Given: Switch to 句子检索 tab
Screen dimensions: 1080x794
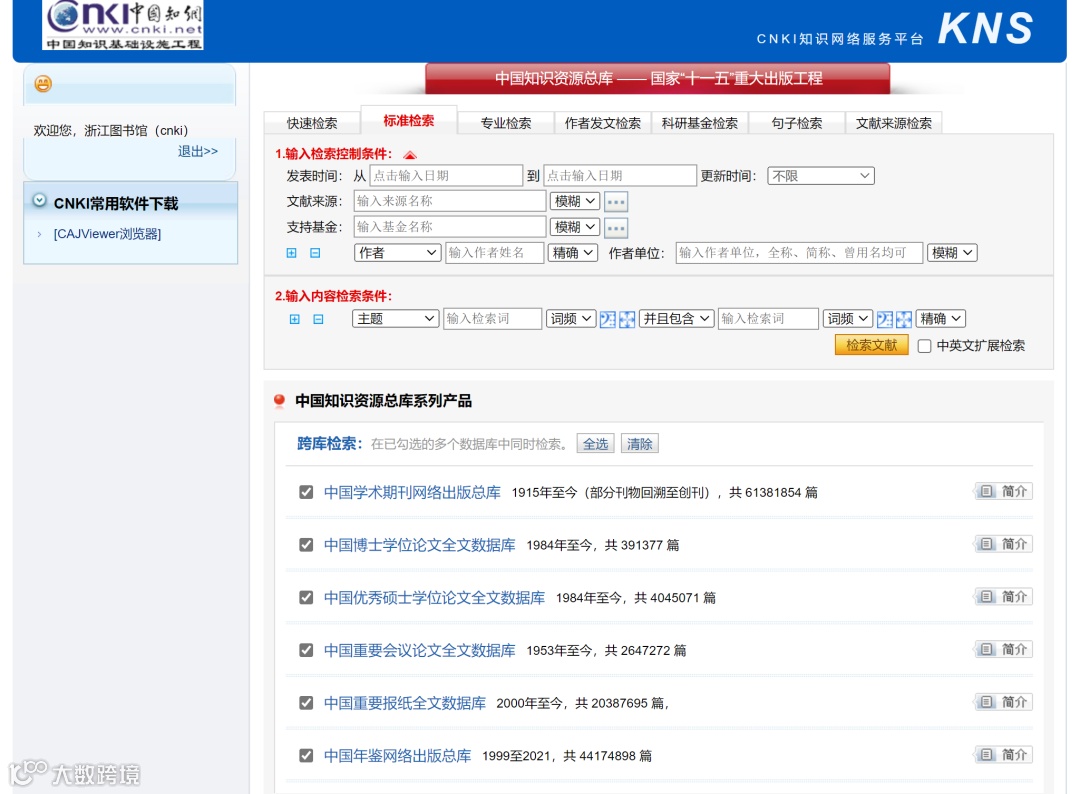Looking at the screenshot, I should (797, 123).
